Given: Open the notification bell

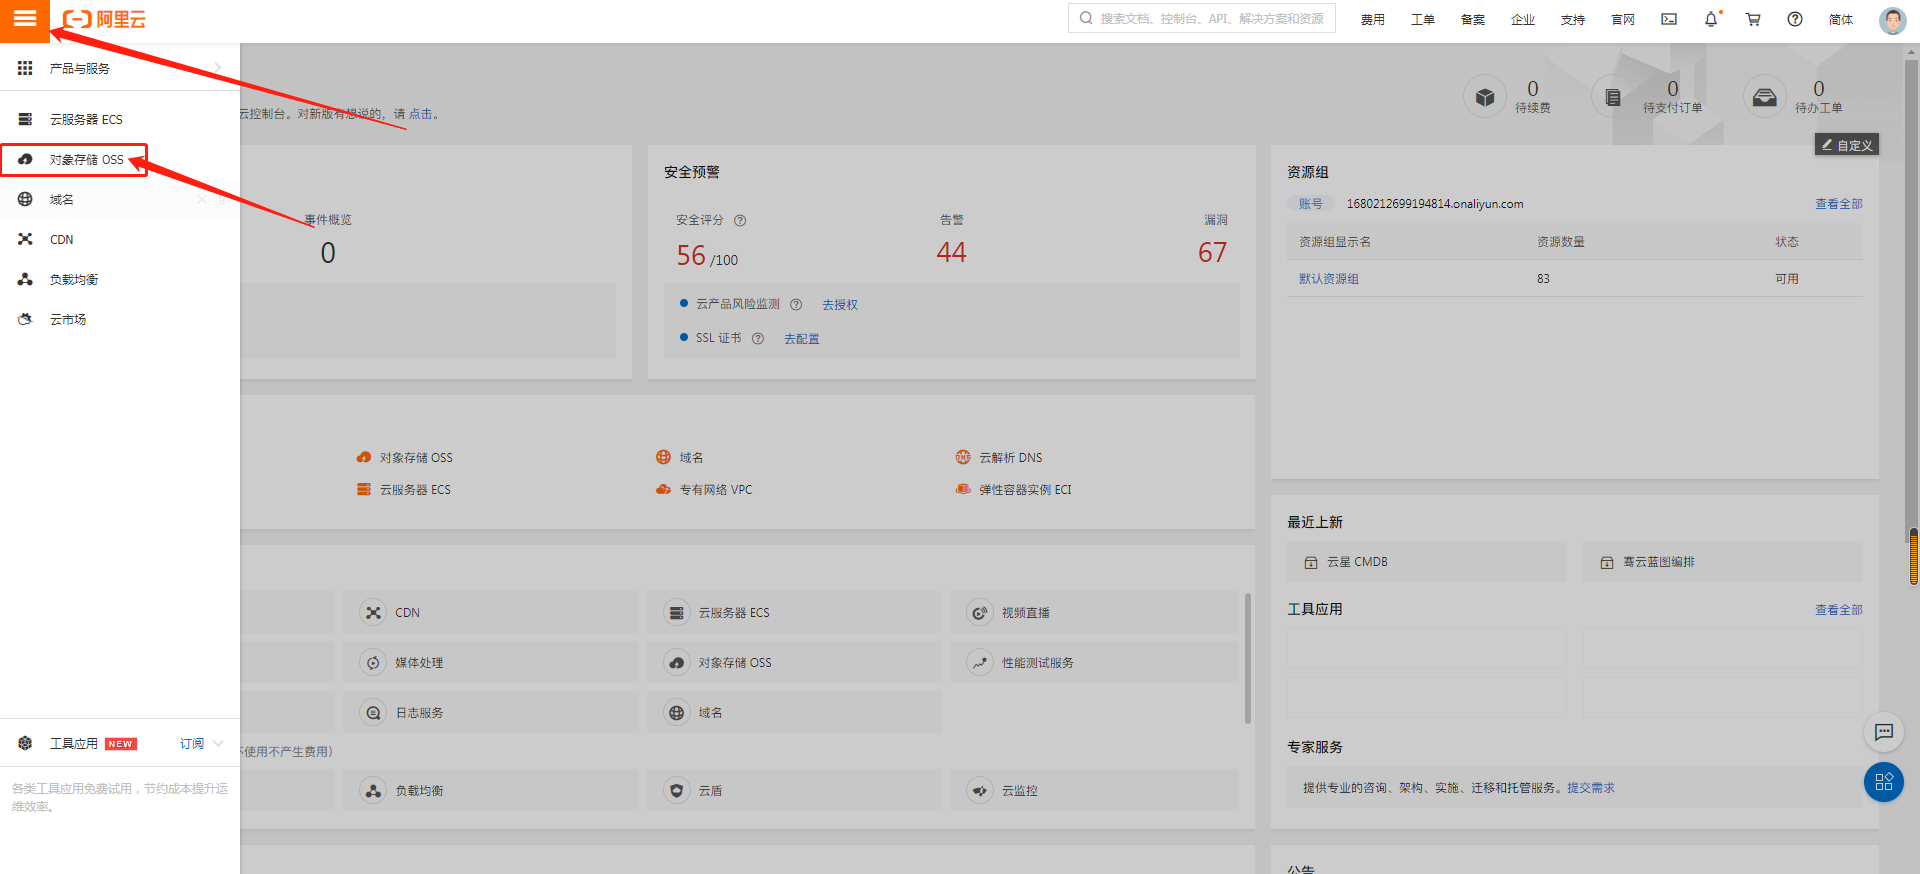Looking at the screenshot, I should pyautogui.click(x=1711, y=19).
